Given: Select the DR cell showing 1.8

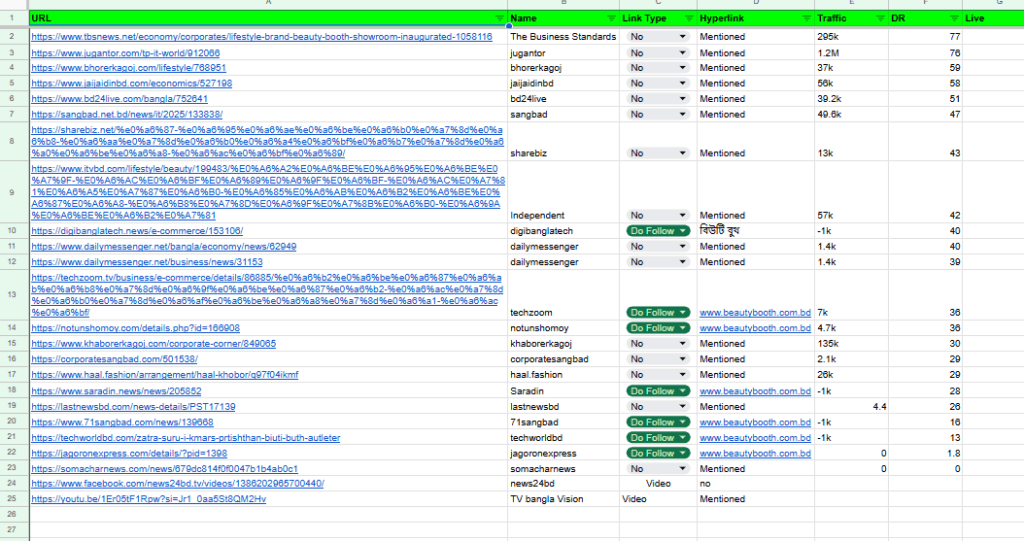Looking at the screenshot, I should pyautogui.click(x=925, y=453).
